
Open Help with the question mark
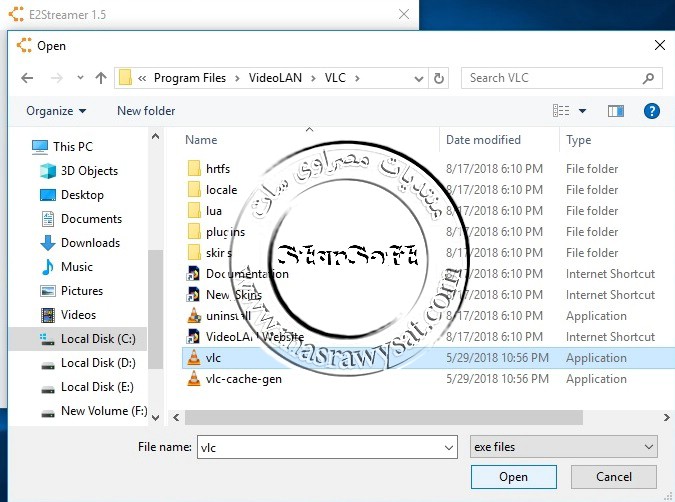tap(652, 111)
